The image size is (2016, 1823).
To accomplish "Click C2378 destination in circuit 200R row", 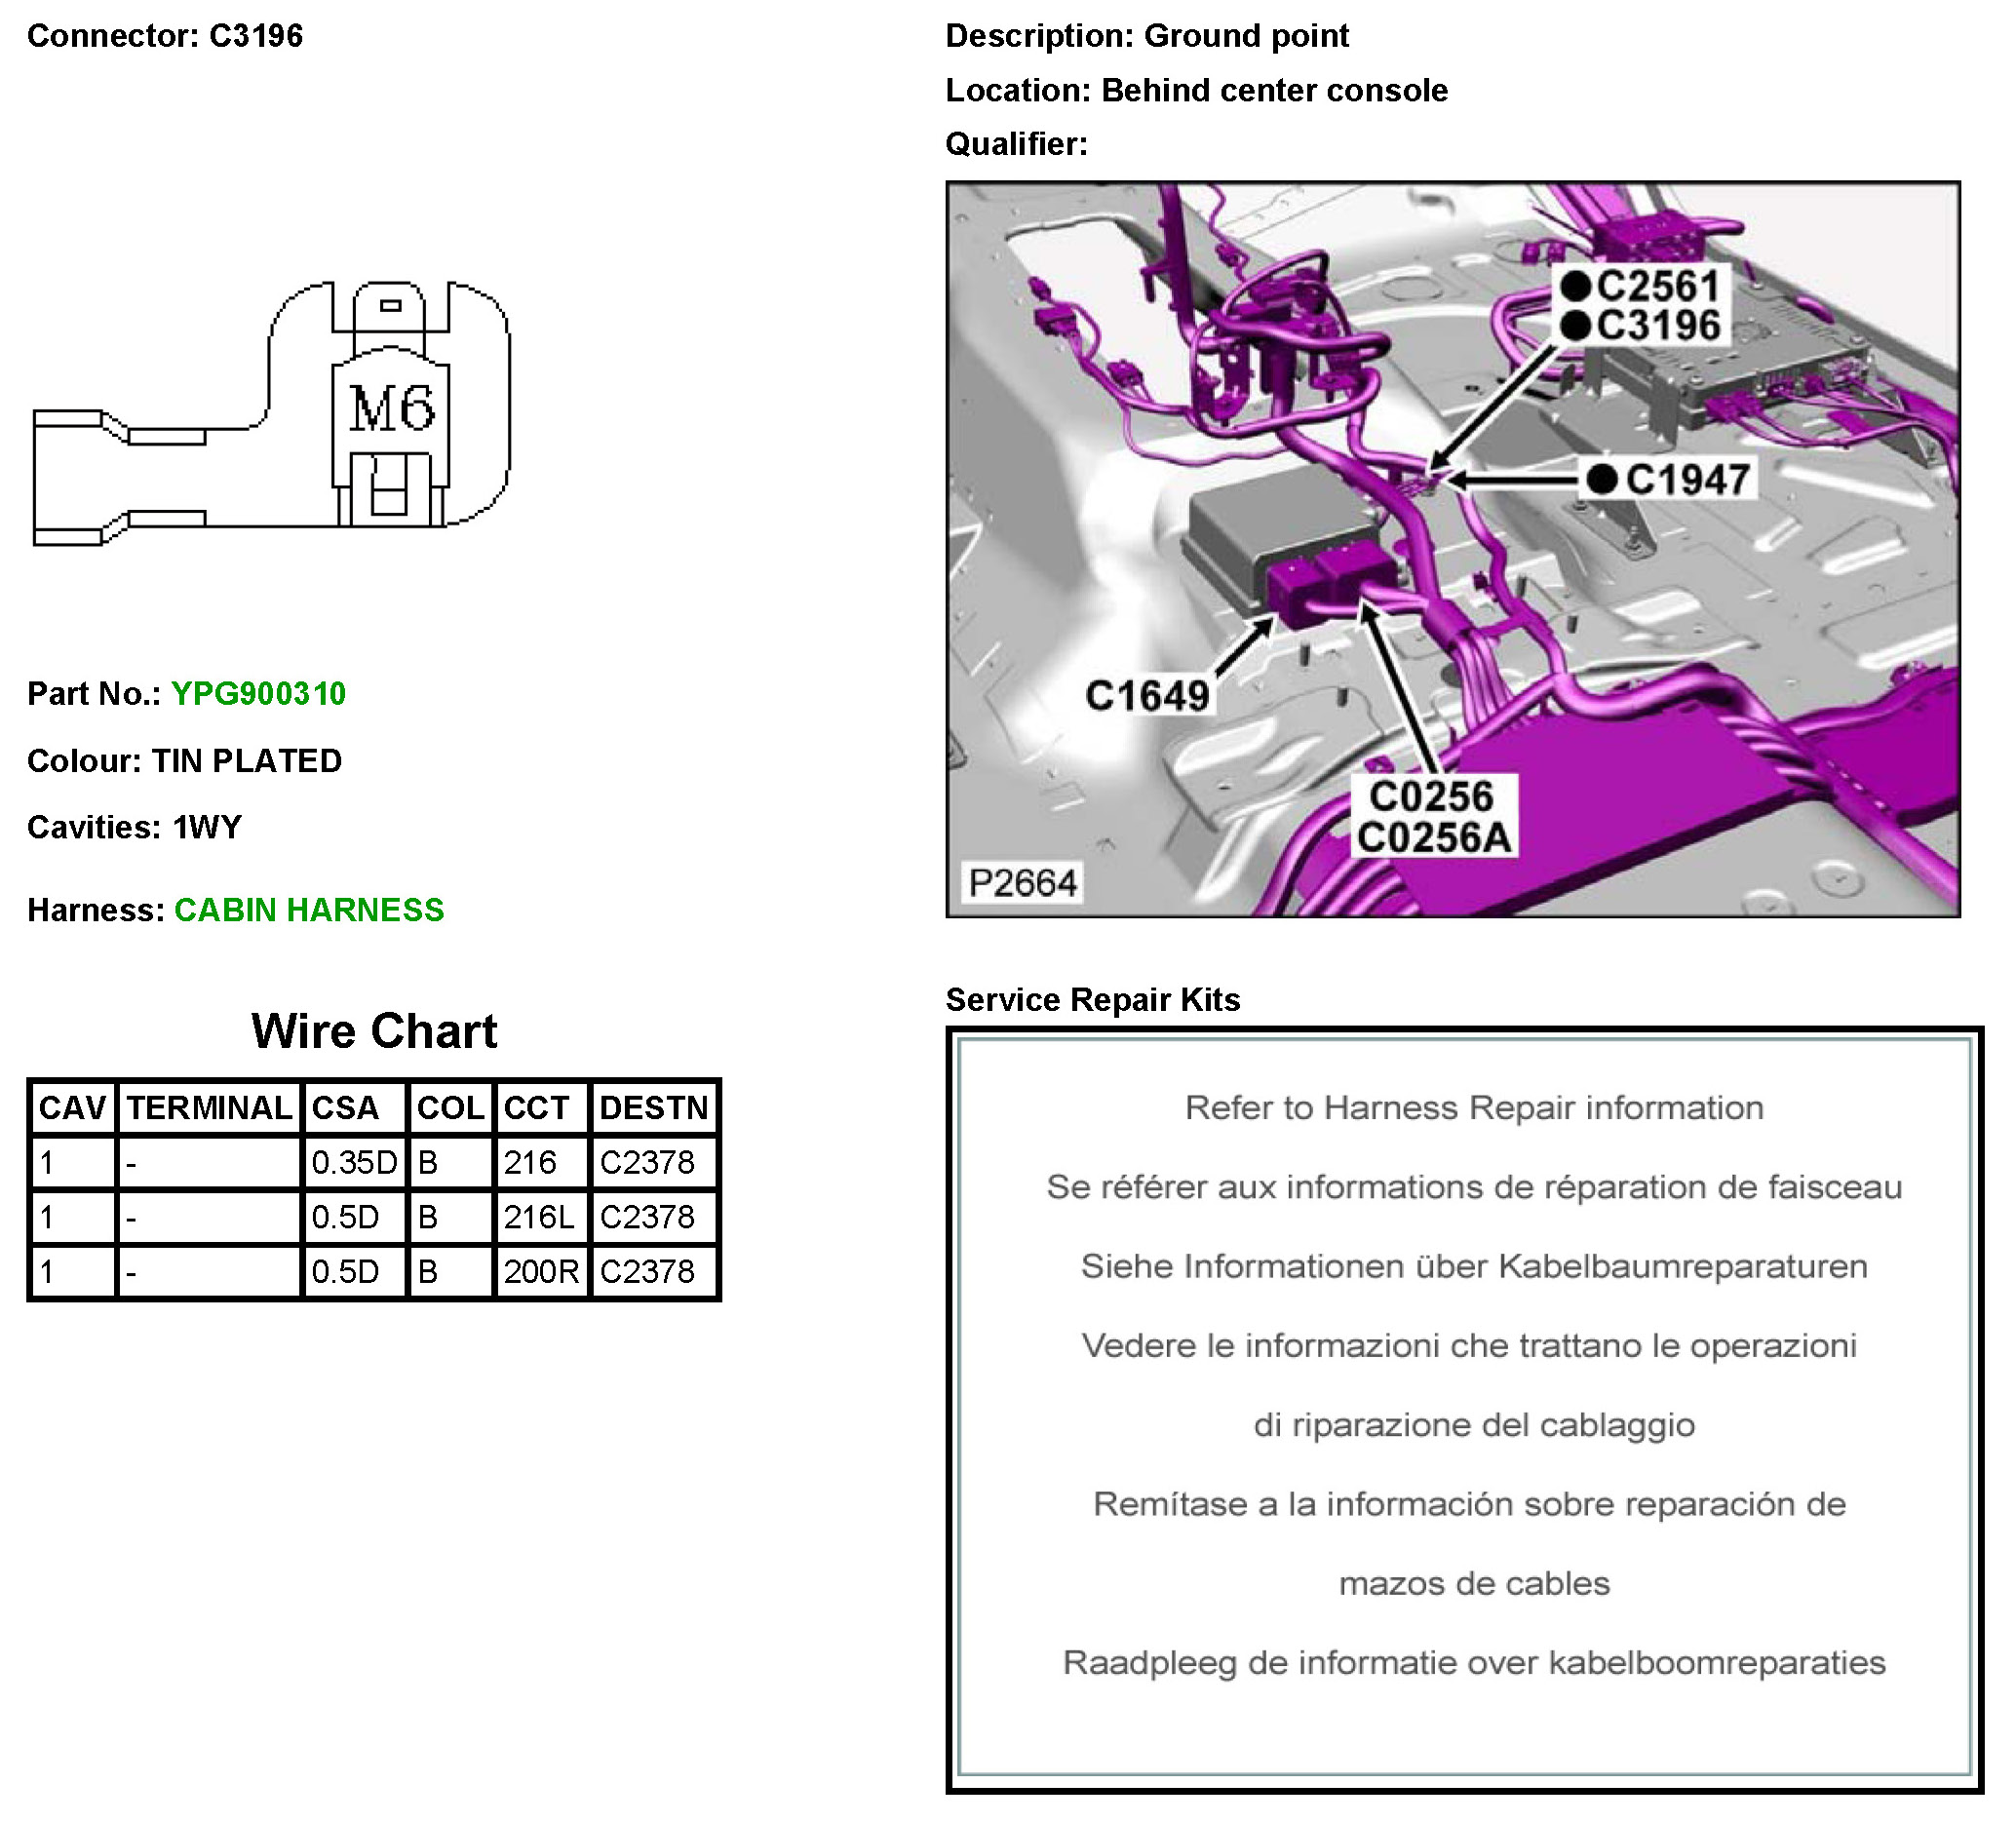I will [647, 1271].
